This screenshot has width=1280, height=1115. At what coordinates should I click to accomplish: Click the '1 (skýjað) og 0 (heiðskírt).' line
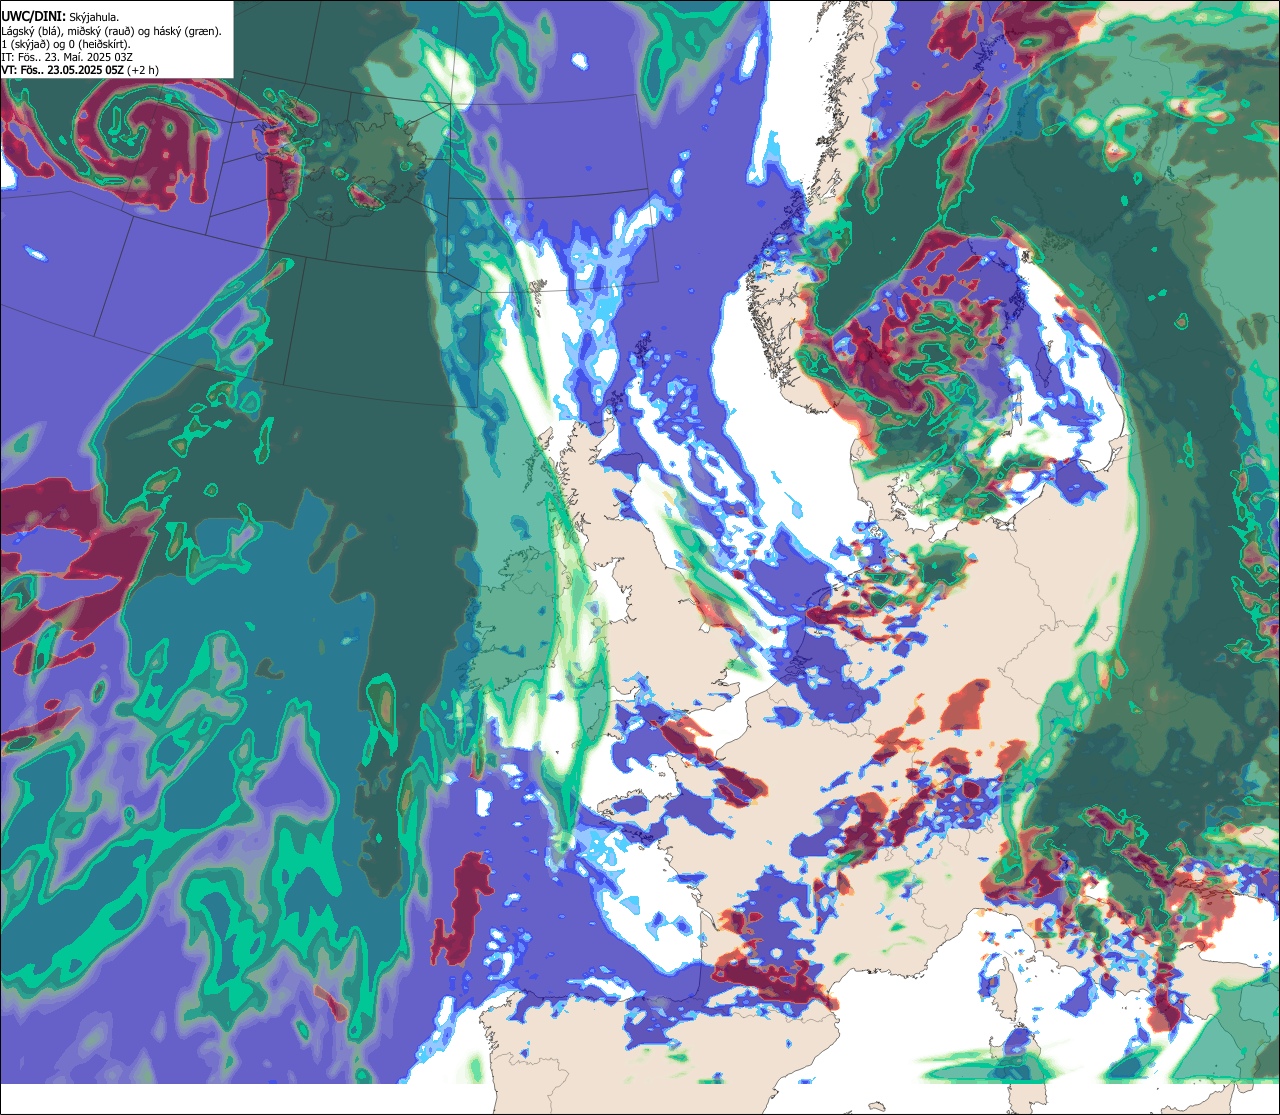pyautogui.click(x=66, y=44)
